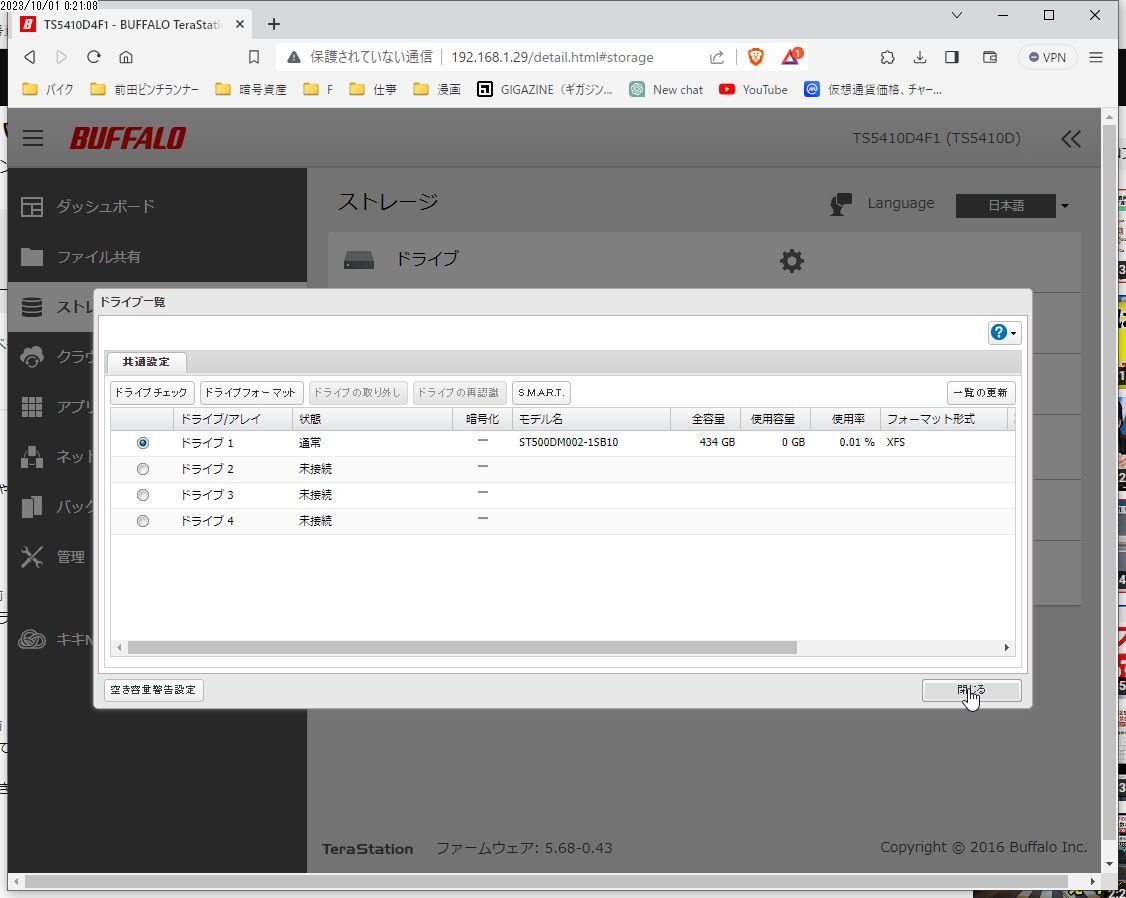1126x898 pixels.
Task: Click the 一覧の更新 refresh list button
Action: coord(981,393)
